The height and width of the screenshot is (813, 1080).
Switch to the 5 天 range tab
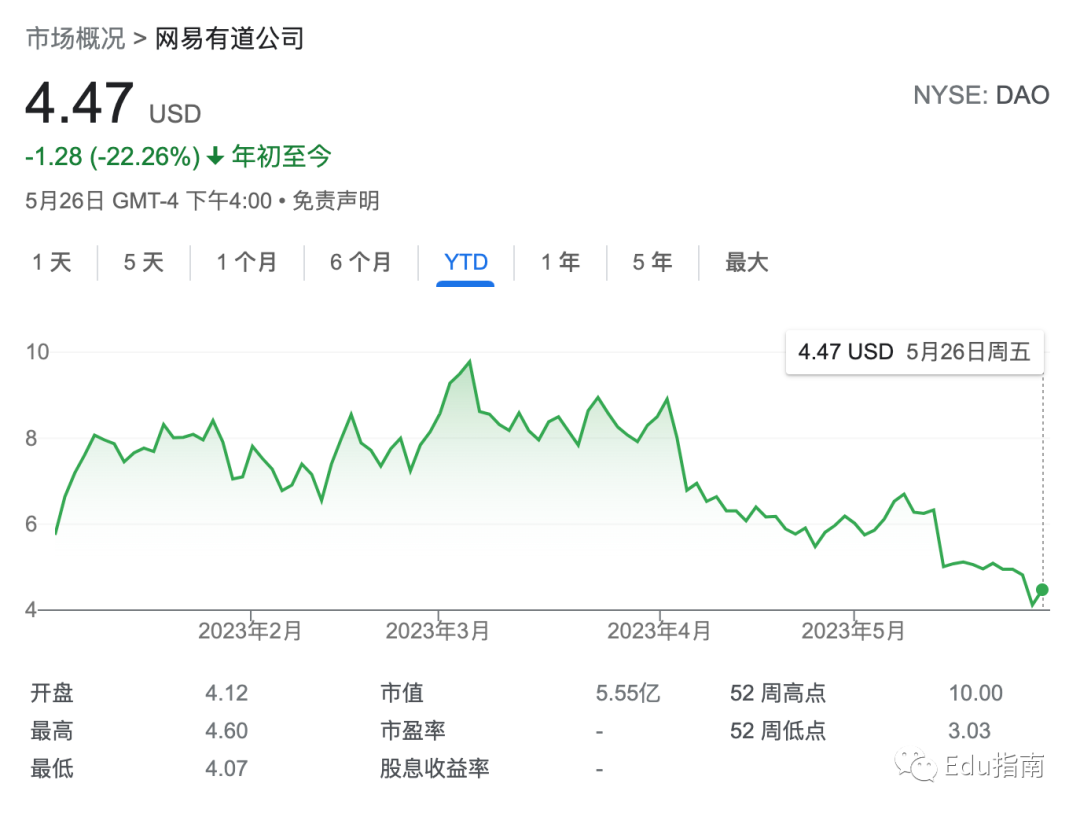(x=143, y=263)
